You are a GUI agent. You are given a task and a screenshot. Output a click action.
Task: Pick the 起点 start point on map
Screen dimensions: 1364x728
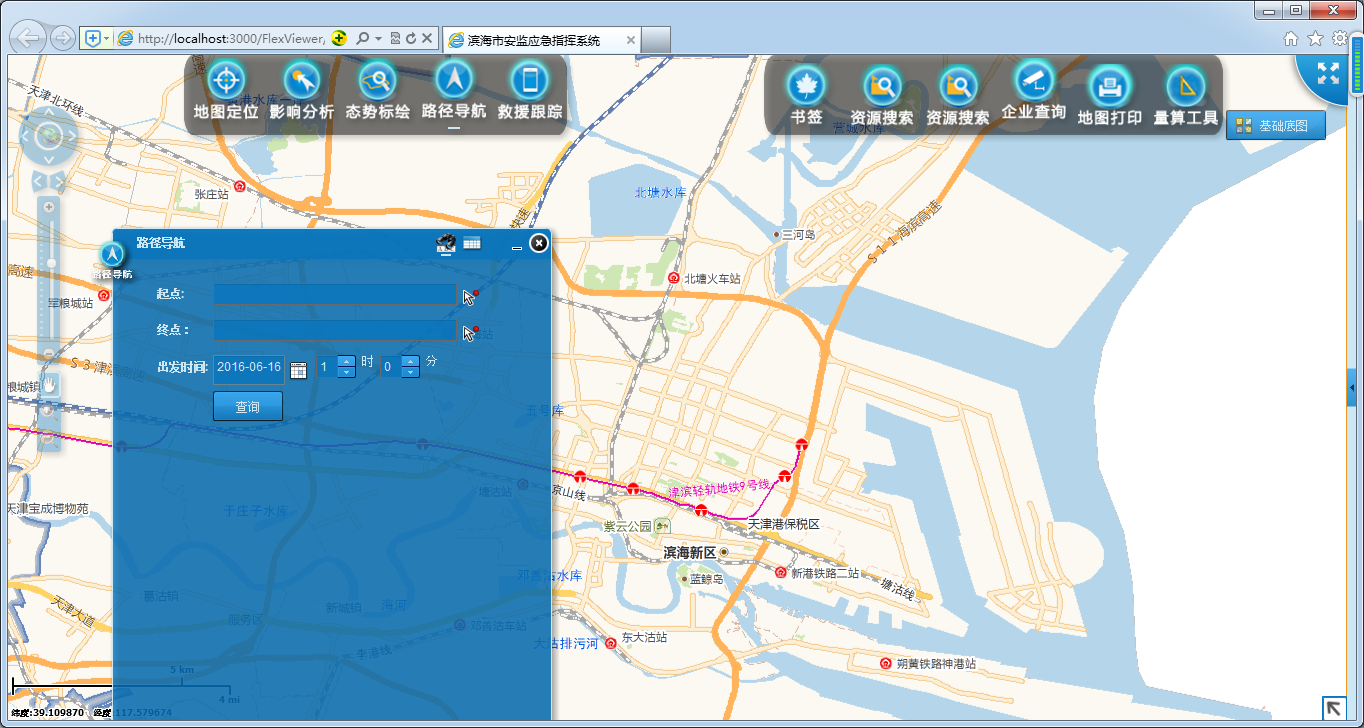(471, 295)
